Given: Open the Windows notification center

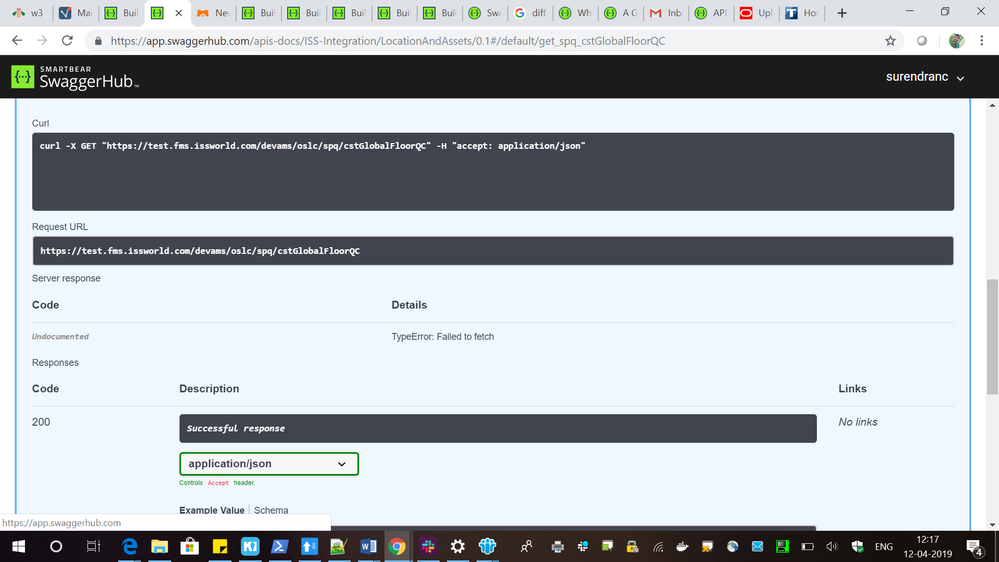Looking at the screenshot, I should coord(973,546).
